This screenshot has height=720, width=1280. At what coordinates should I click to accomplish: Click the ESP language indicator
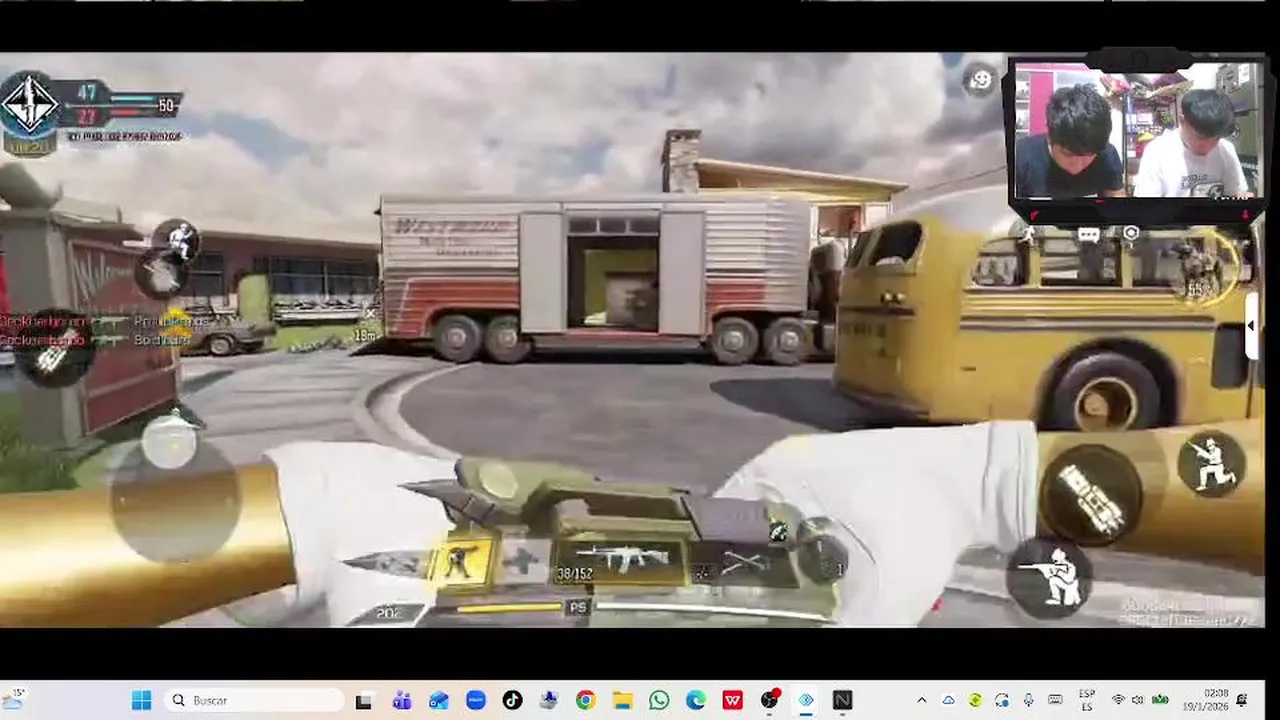[x=1087, y=700]
